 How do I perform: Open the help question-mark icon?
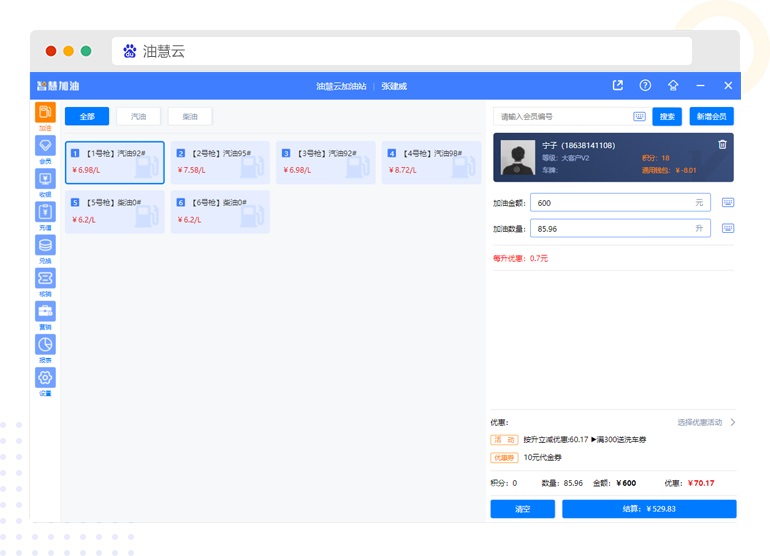pyautogui.click(x=645, y=85)
